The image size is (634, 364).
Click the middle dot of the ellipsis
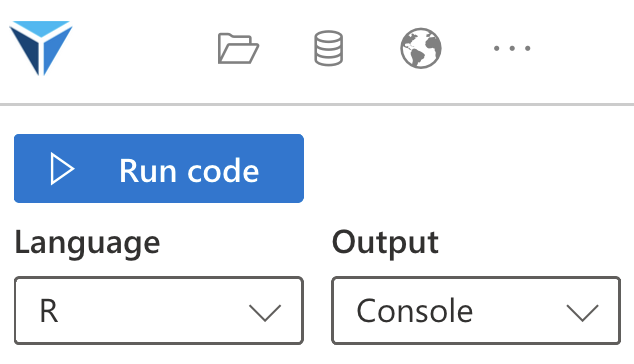(x=512, y=49)
